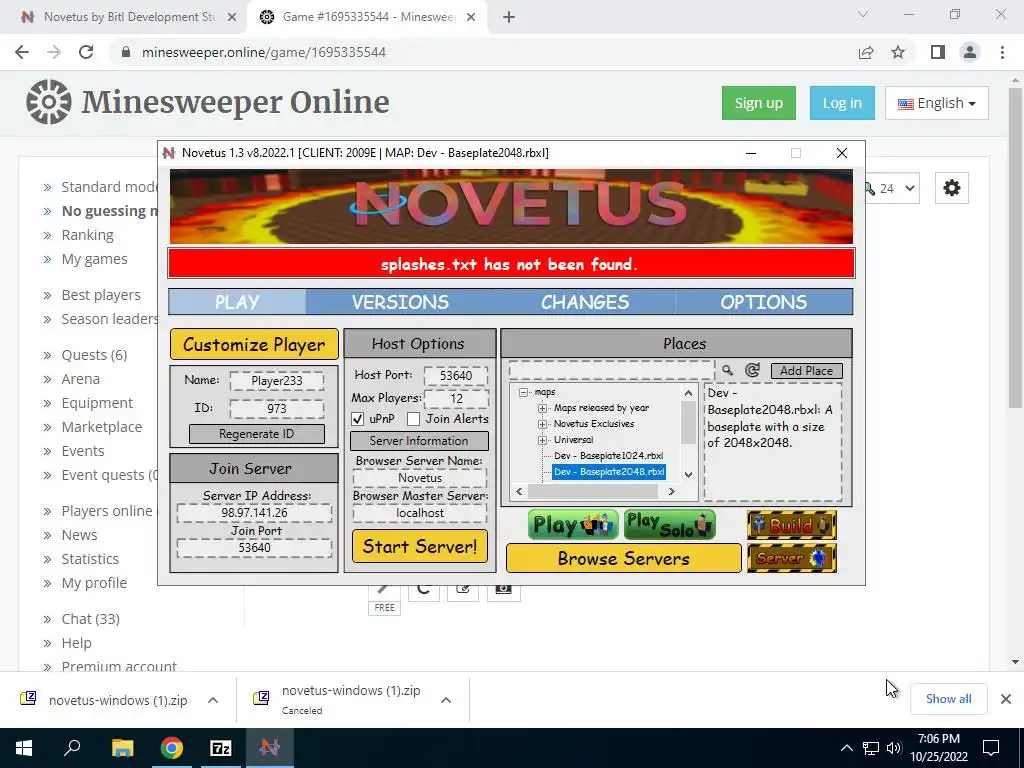
Task: Click Show all downloads
Action: tap(948, 699)
